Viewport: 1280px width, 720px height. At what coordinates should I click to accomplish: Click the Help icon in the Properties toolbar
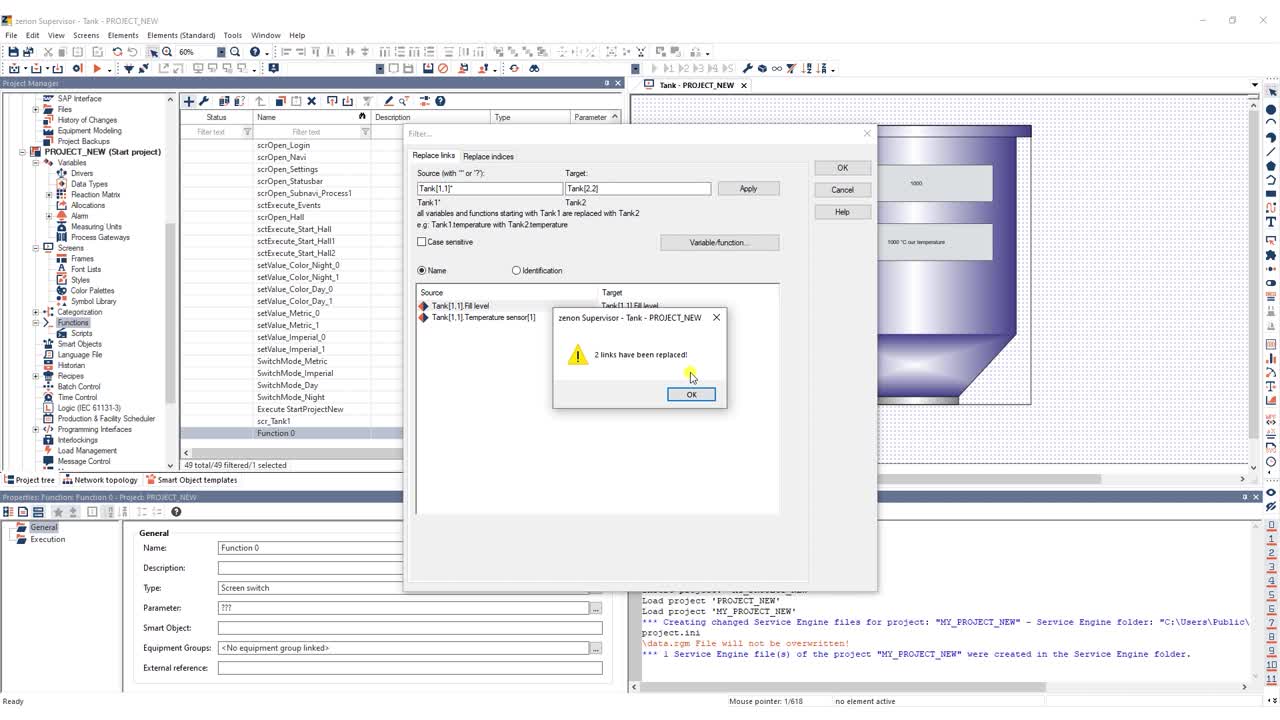pyautogui.click(x=176, y=512)
